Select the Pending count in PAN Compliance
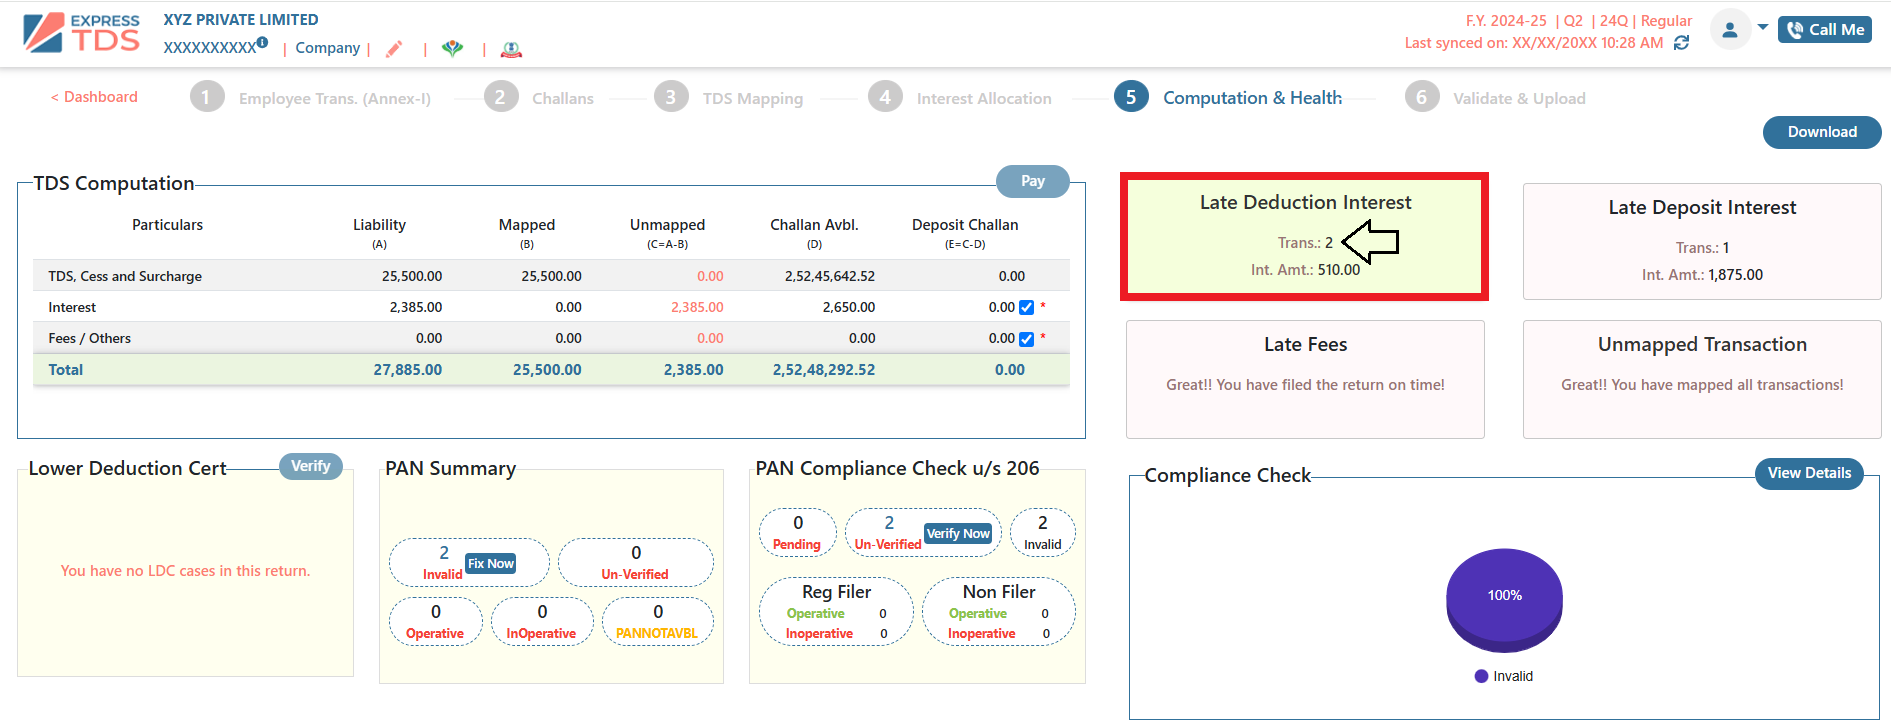The width and height of the screenshot is (1891, 725). click(797, 532)
